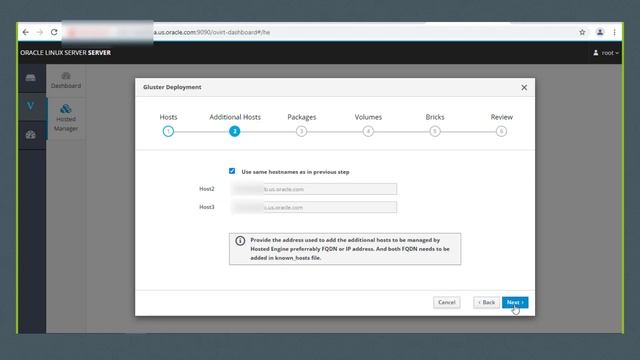Click the browser forward arrow

[x=40, y=32]
